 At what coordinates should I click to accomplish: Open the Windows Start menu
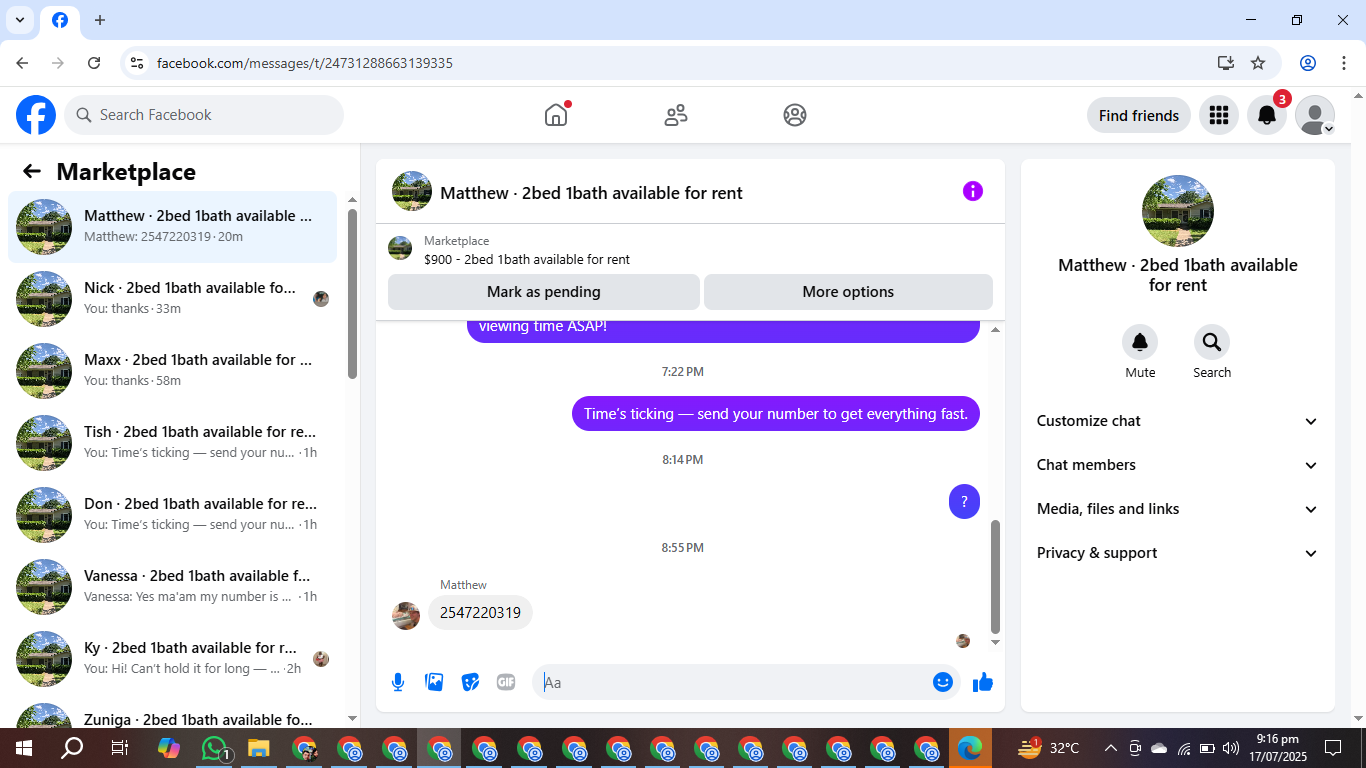pos(23,747)
